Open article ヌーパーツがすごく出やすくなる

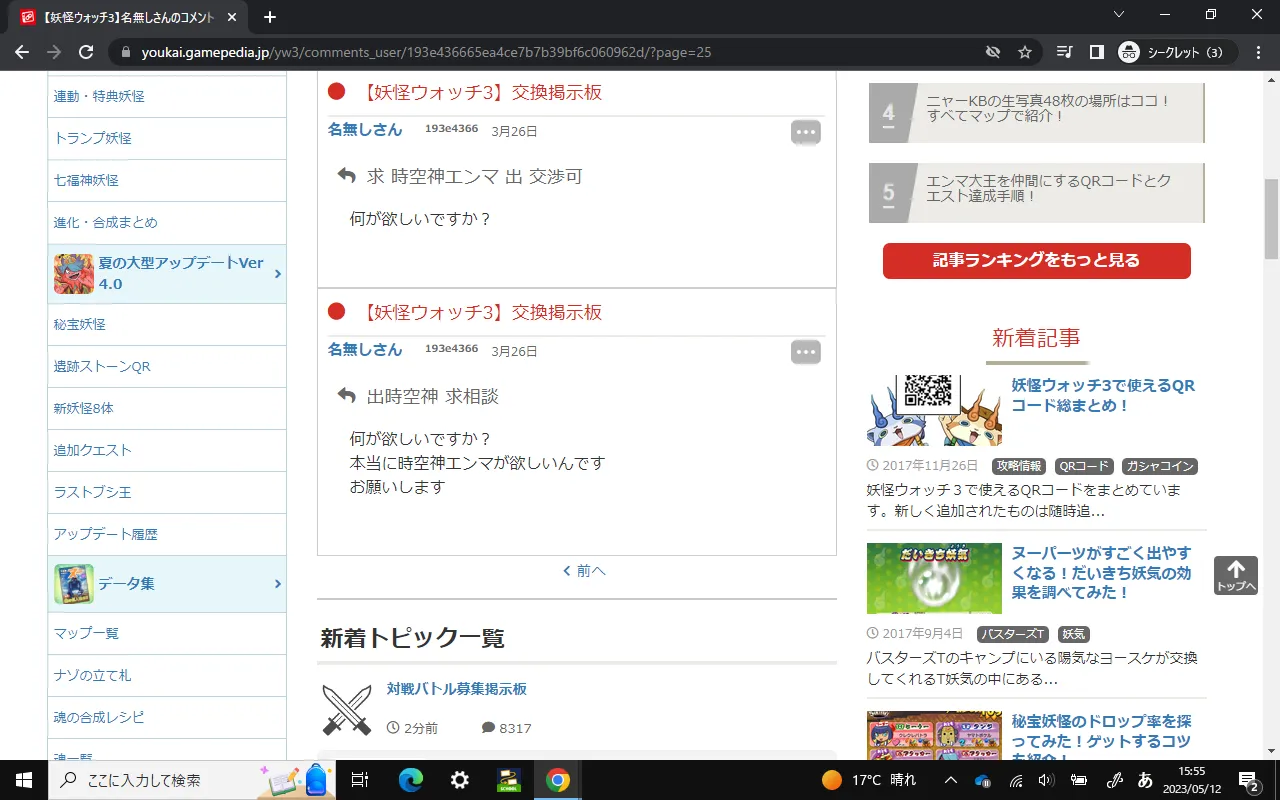pyautogui.click(x=1102, y=573)
